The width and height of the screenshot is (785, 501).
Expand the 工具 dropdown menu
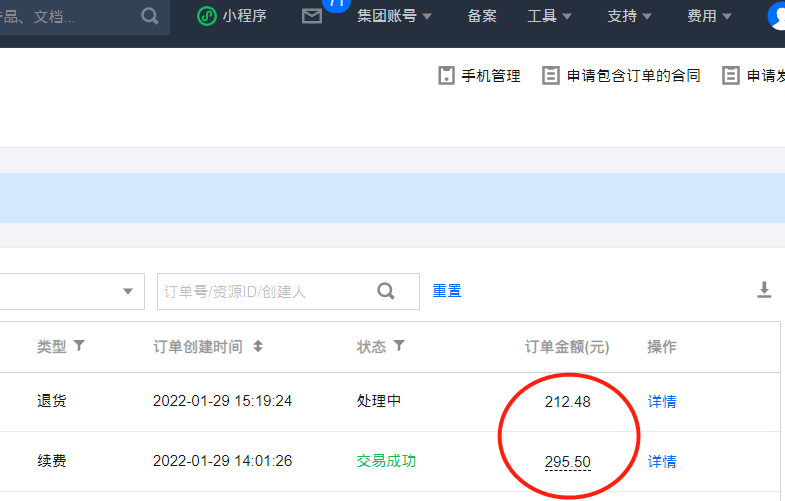click(x=549, y=16)
